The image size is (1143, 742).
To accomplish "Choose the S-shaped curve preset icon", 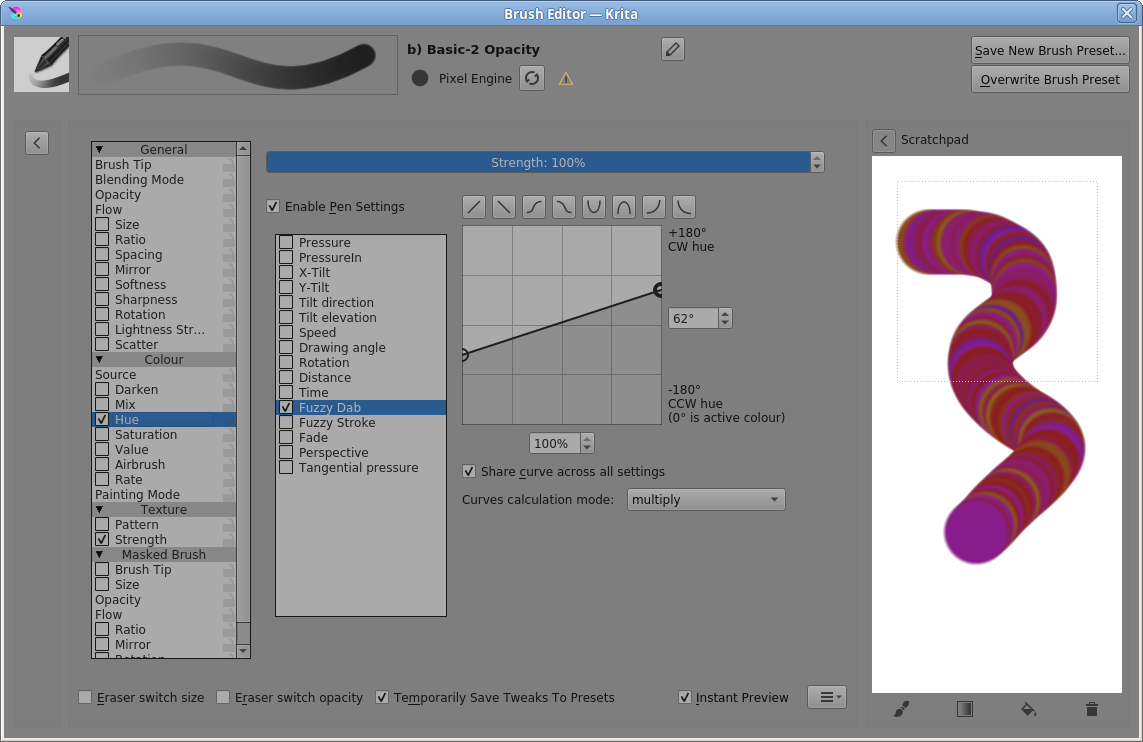I will pos(534,207).
